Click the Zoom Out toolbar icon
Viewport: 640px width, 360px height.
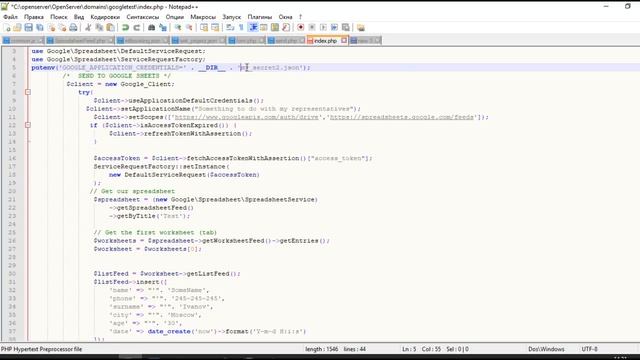[x=189, y=28]
